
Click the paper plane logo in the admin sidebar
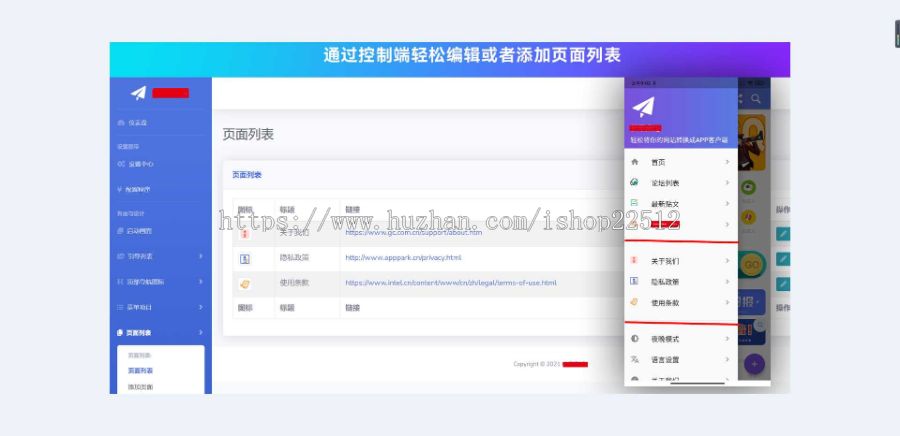138,93
